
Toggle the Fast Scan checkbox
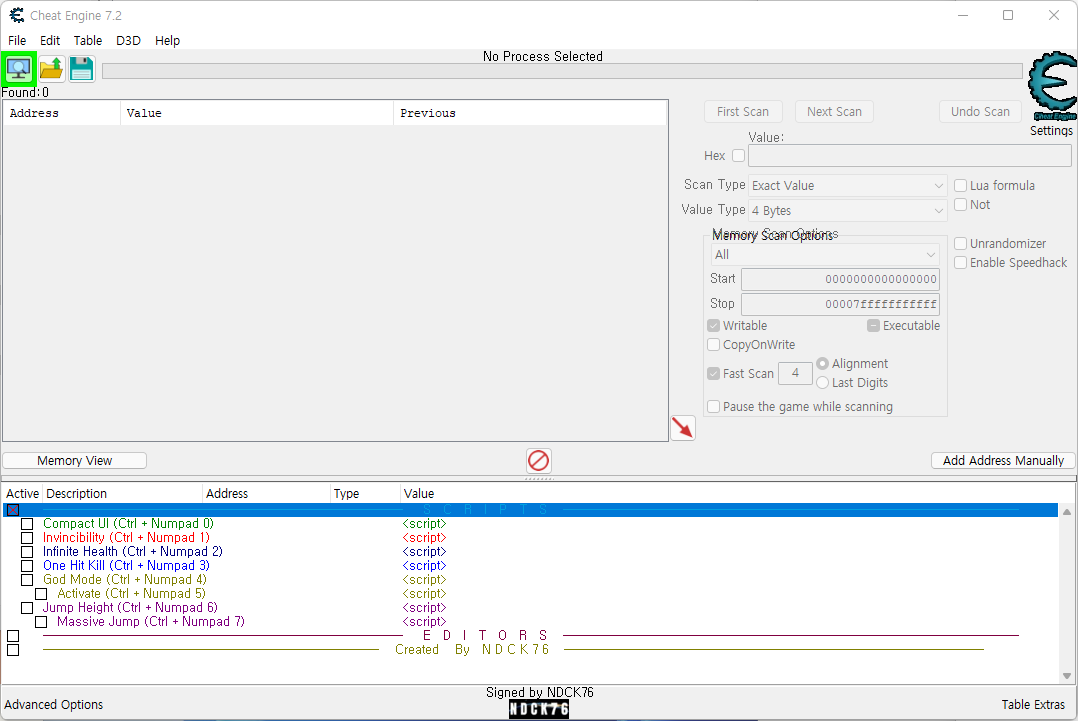(714, 374)
